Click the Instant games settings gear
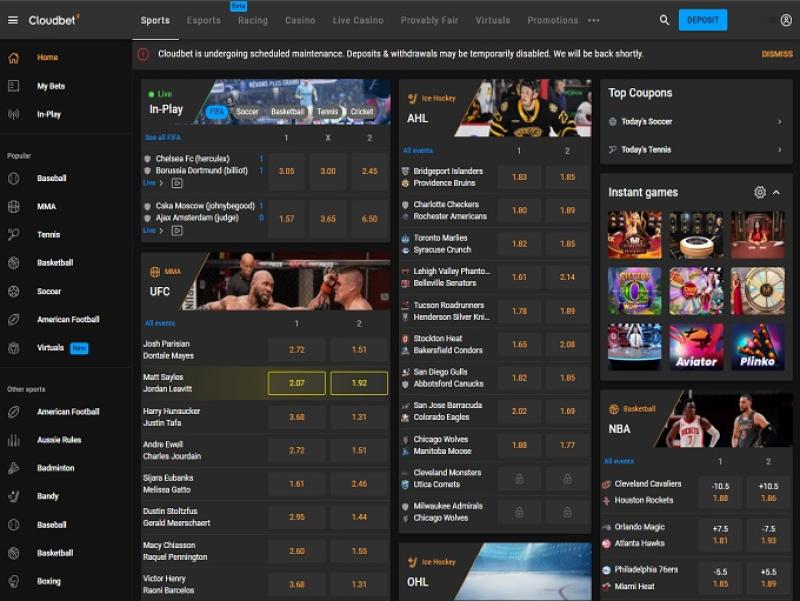Viewport: 800px width, 601px height. coord(760,192)
